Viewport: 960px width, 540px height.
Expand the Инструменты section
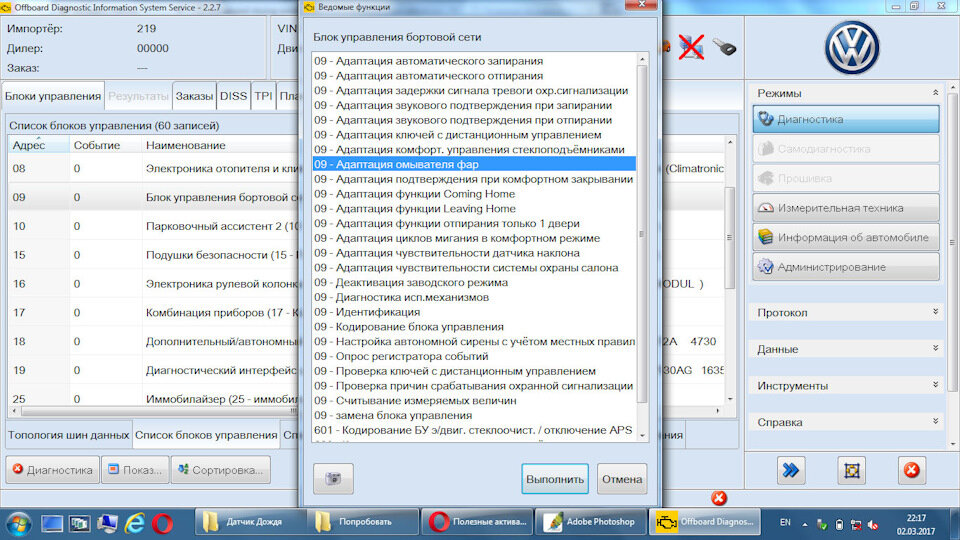tap(935, 384)
